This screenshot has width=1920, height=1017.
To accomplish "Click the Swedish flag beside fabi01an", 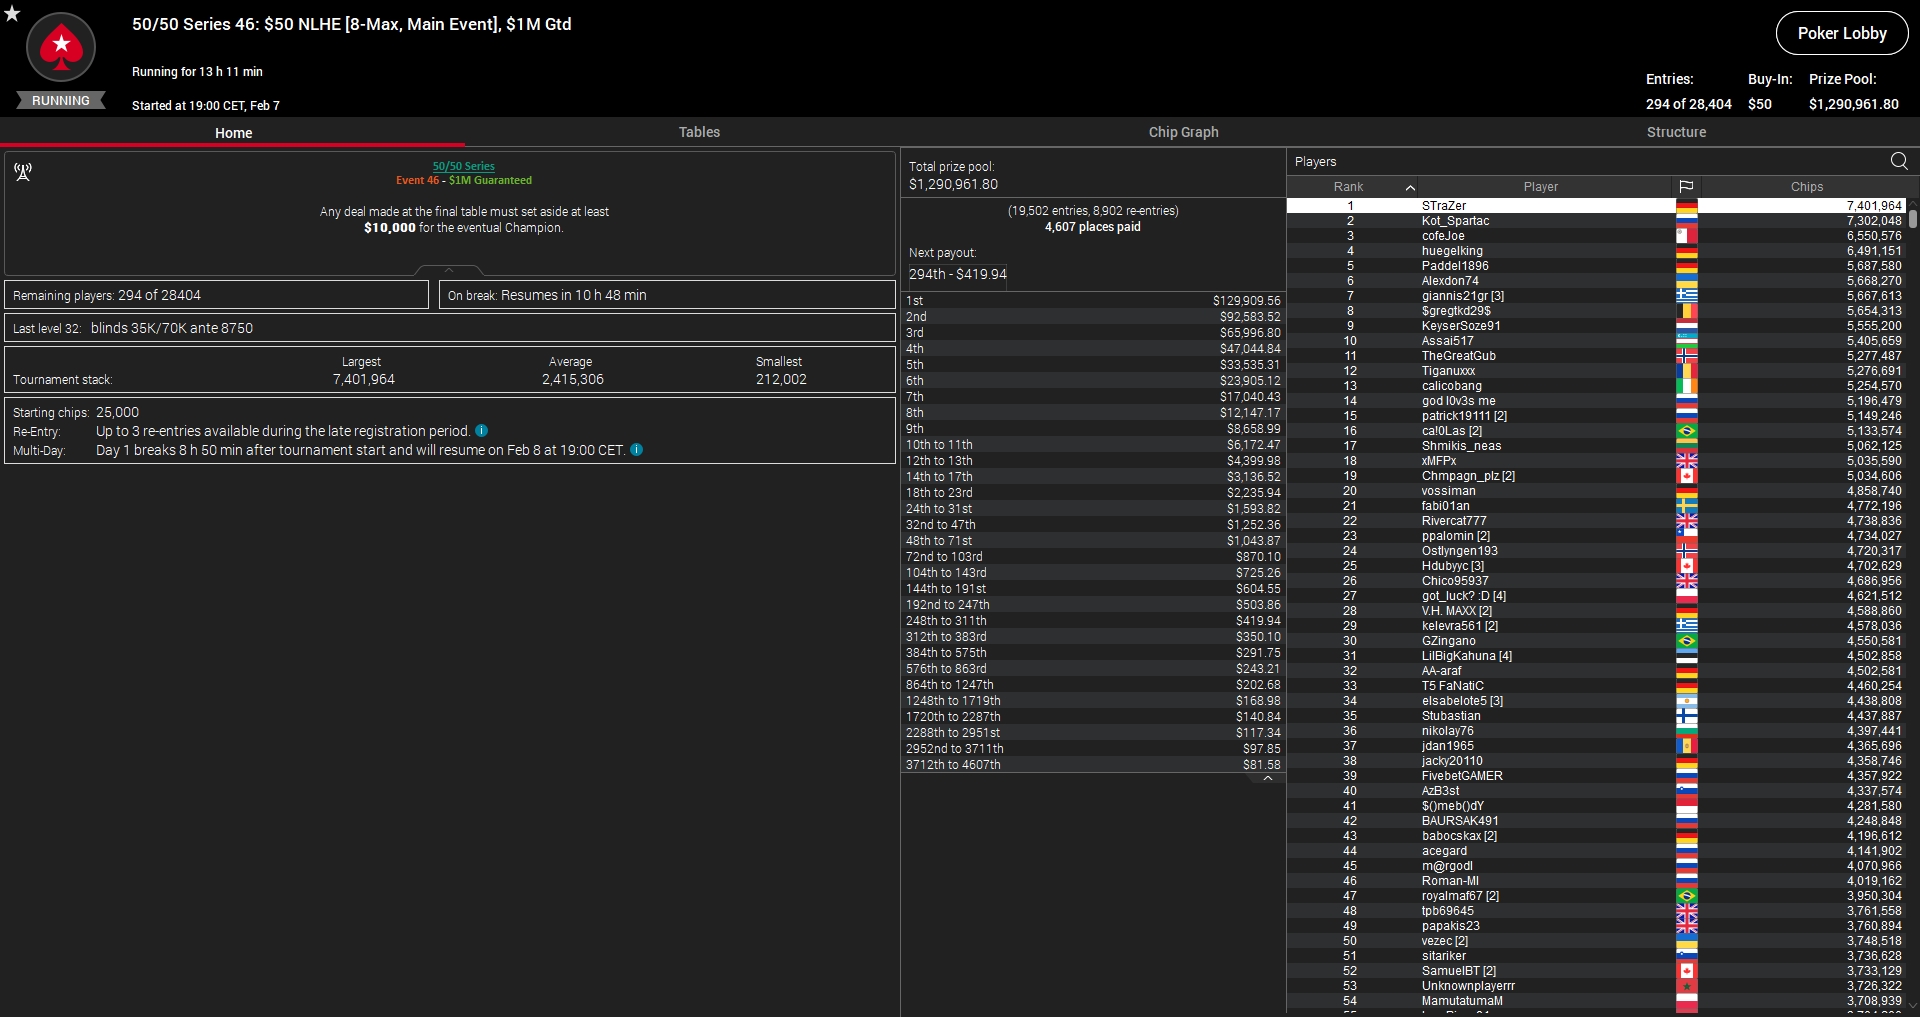I will tap(1686, 506).
